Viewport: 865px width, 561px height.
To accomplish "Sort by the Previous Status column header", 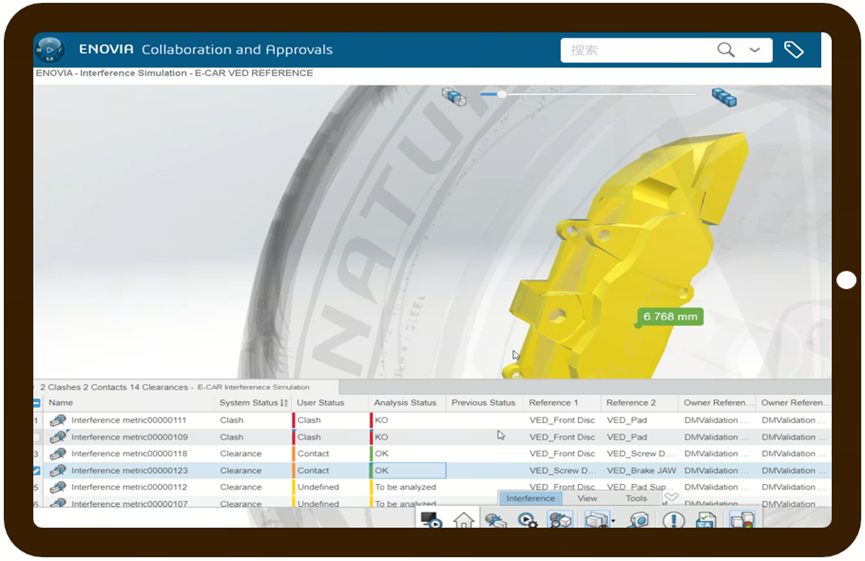I will click(x=483, y=403).
